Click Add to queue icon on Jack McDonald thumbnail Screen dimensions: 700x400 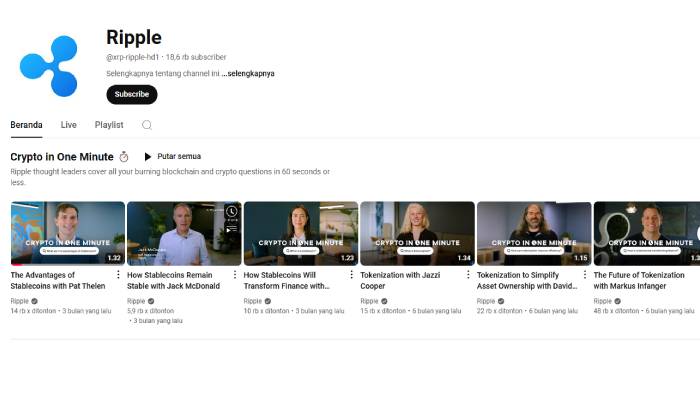[x=231, y=229]
